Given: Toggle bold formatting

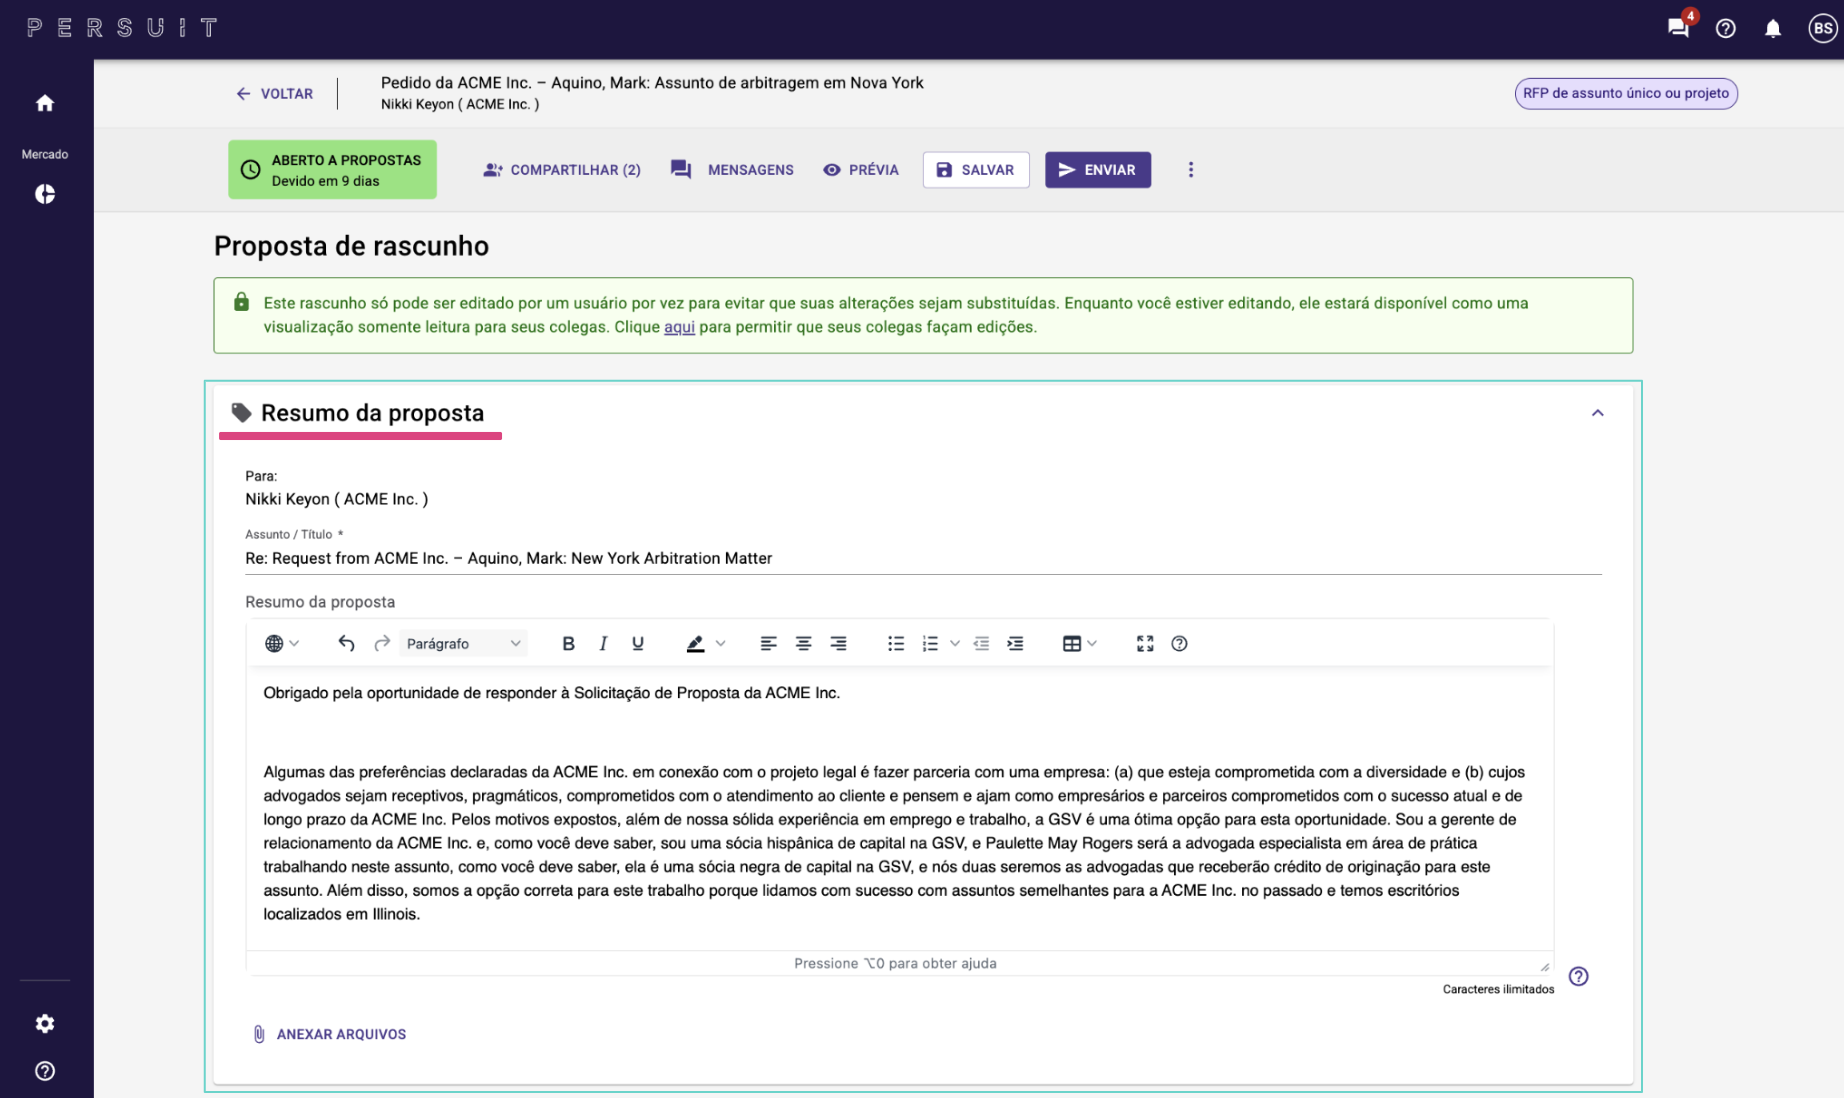Looking at the screenshot, I should [x=568, y=643].
